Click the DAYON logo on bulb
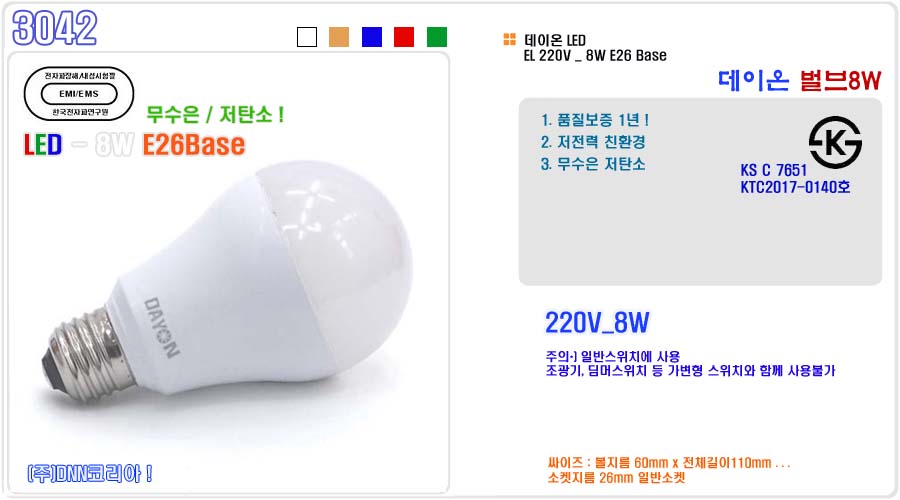900x500 pixels. click(162, 327)
